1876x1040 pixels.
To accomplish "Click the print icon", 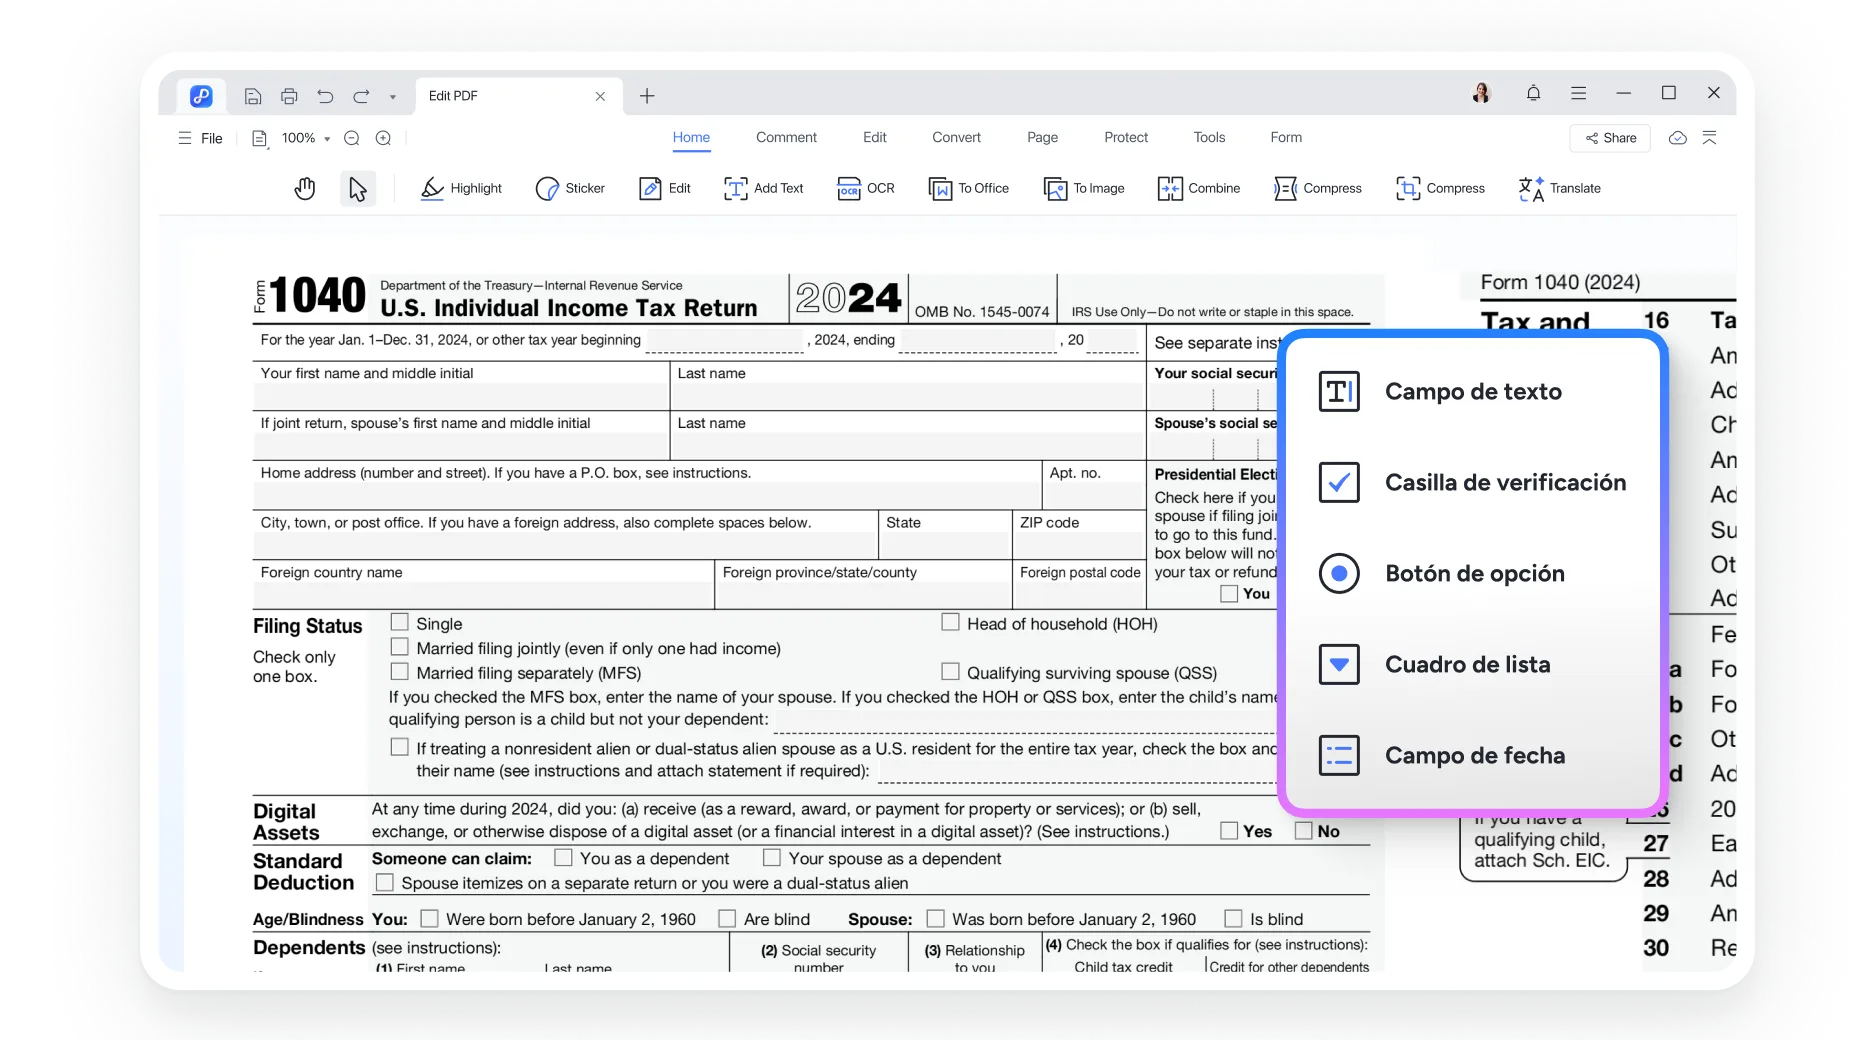I will (289, 96).
